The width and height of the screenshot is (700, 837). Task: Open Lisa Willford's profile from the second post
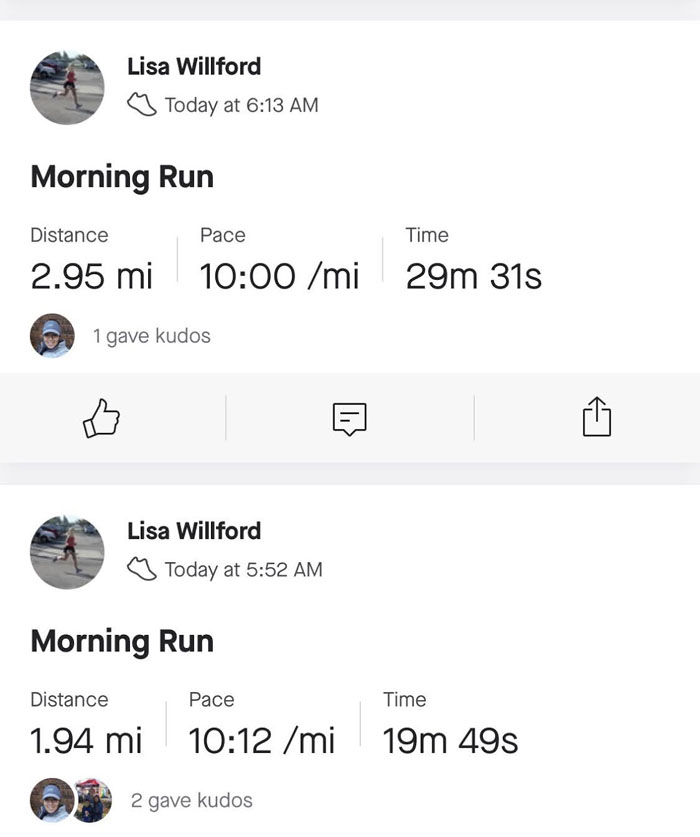pos(194,531)
